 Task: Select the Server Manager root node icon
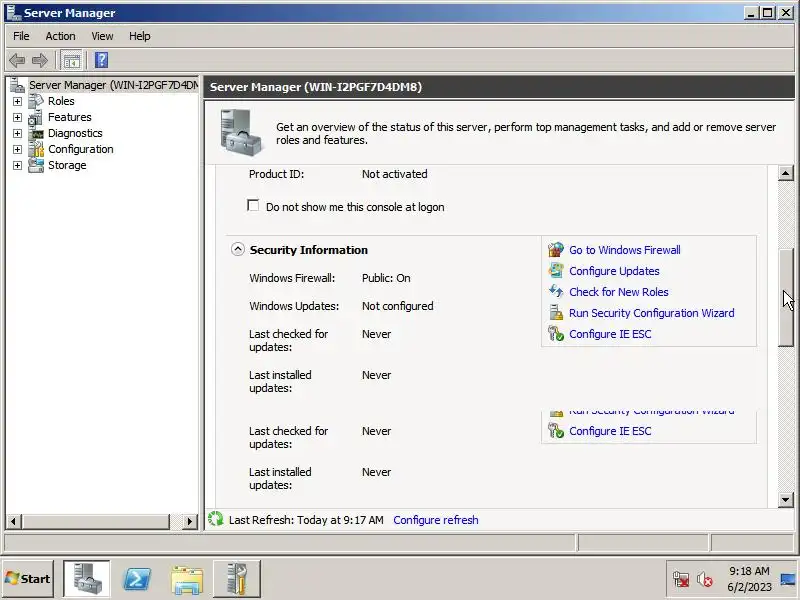click(x=17, y=85)
